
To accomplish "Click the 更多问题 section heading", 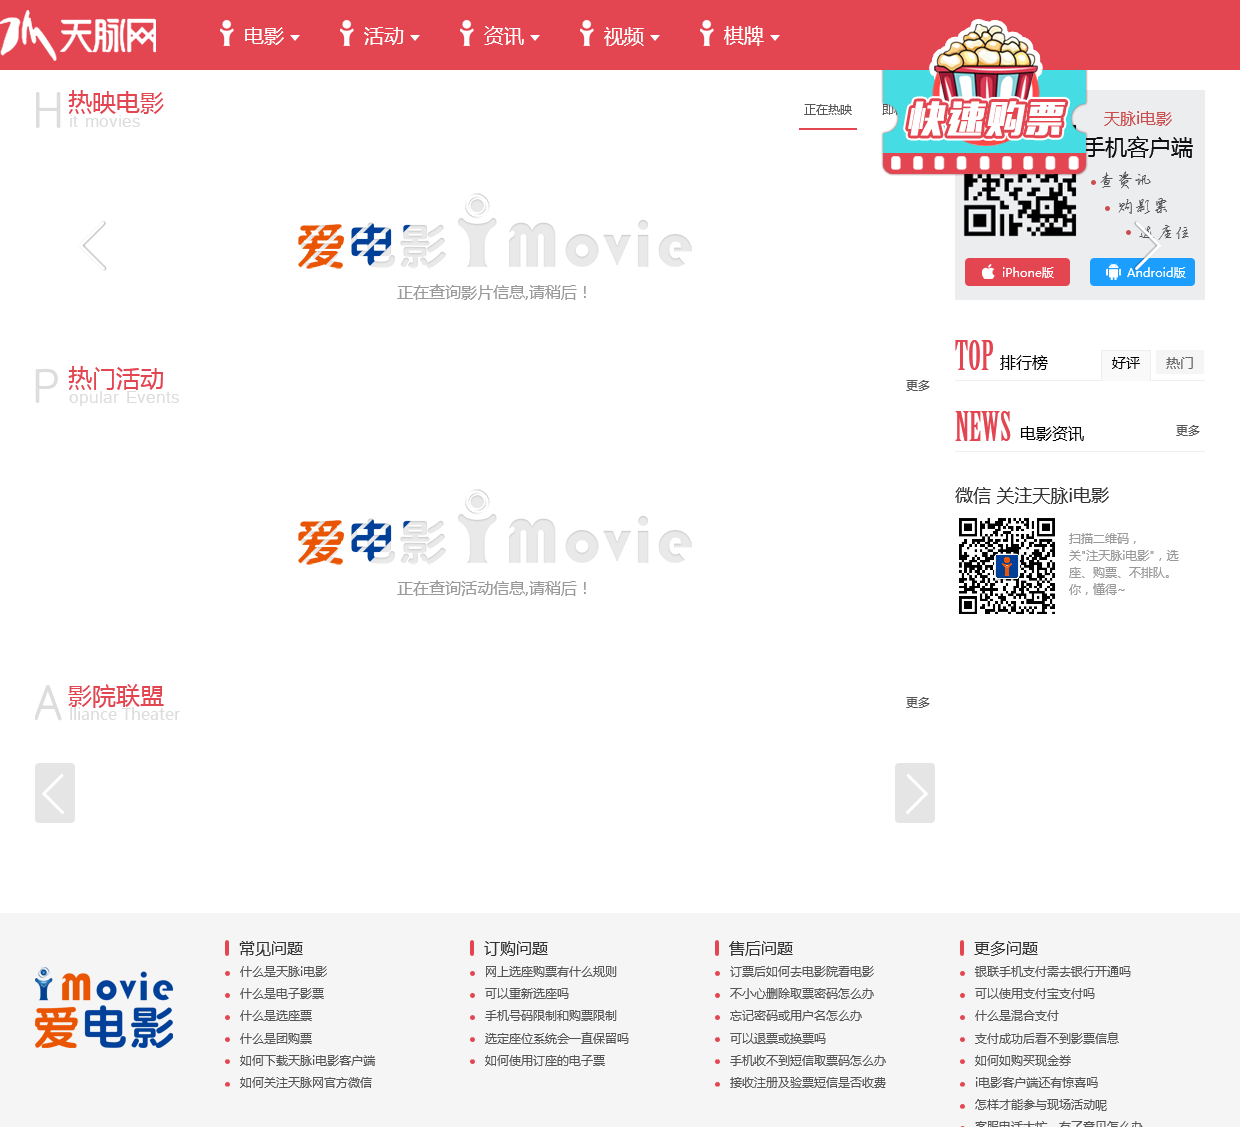I will [1006, 948].
